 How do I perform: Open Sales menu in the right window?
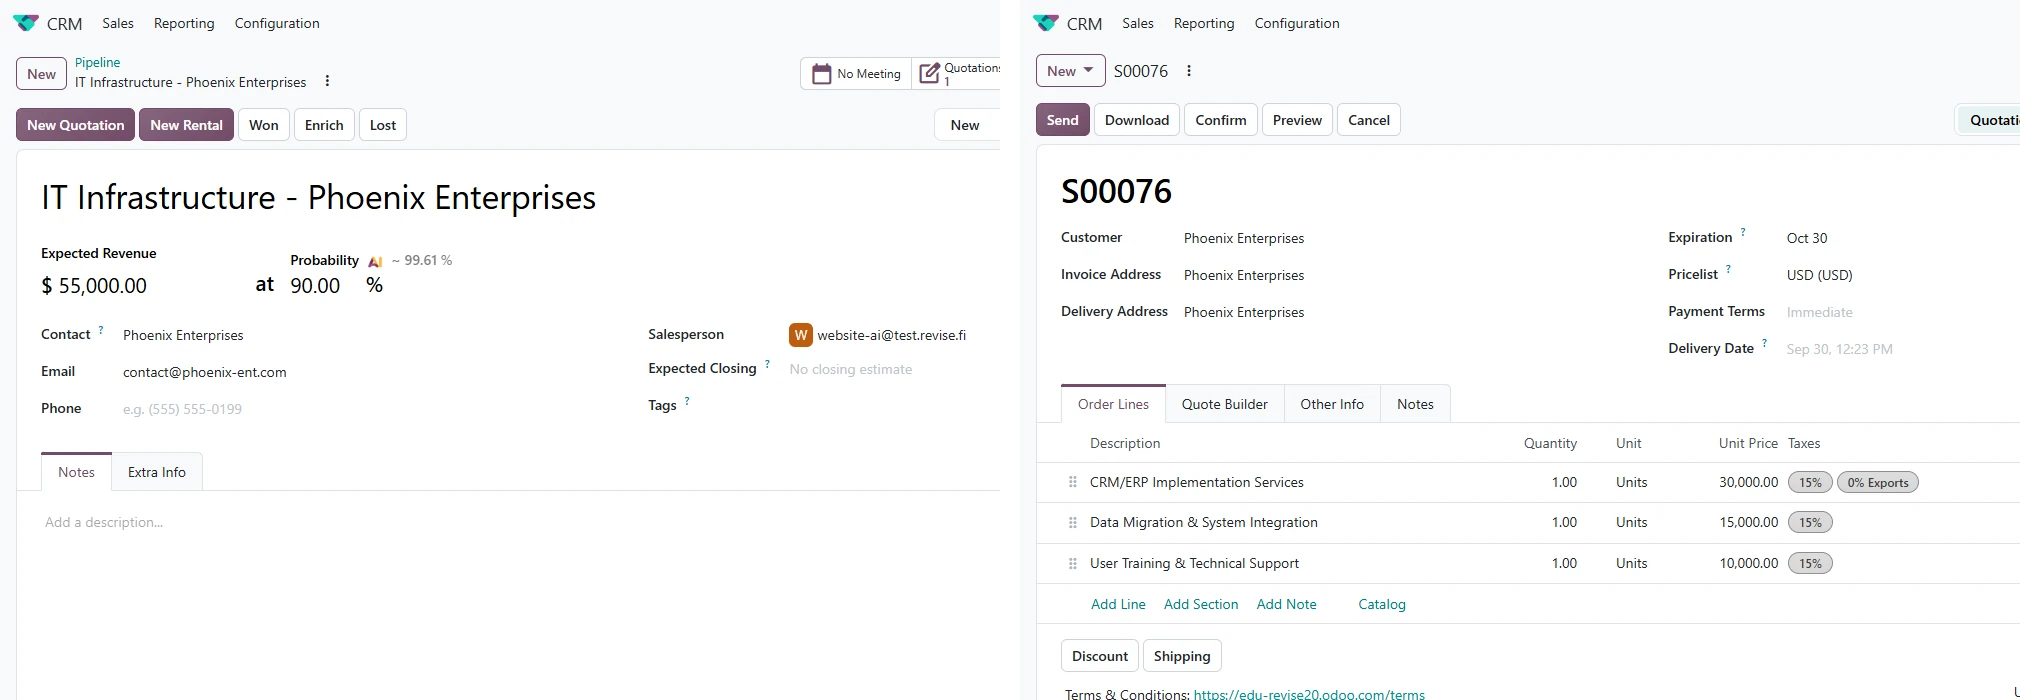point(1138,23)
